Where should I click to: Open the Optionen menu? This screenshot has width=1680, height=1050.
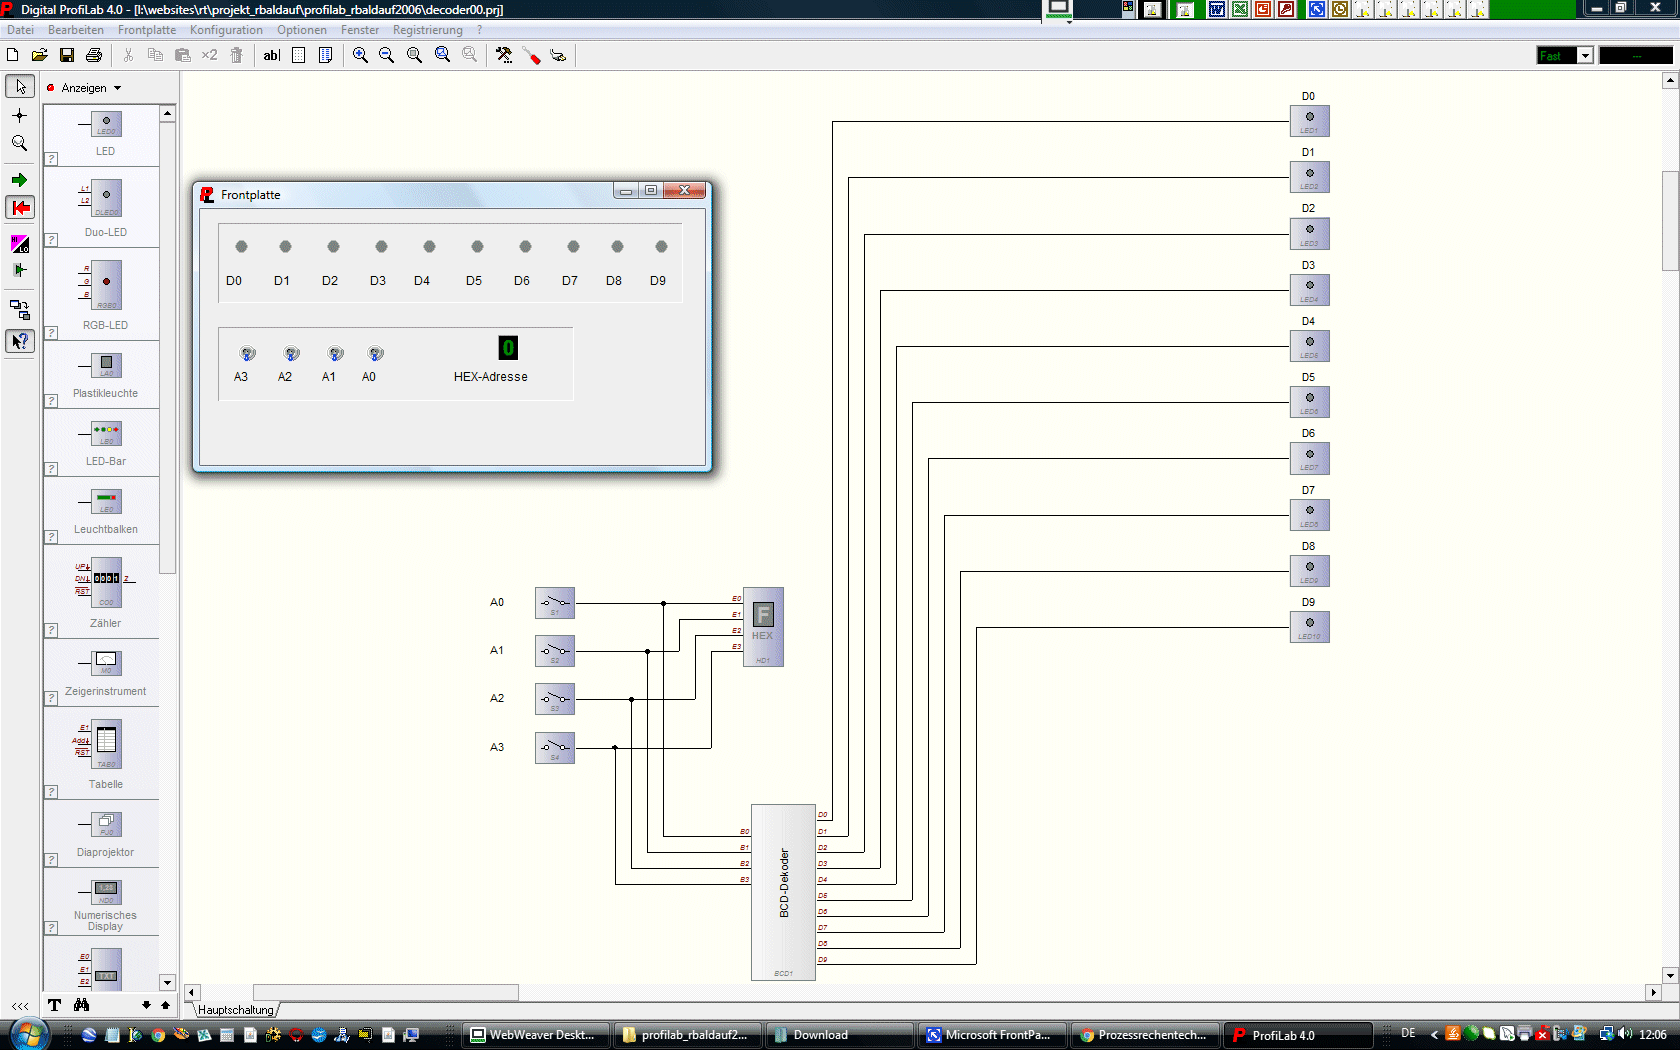click(x=302, y=30)
